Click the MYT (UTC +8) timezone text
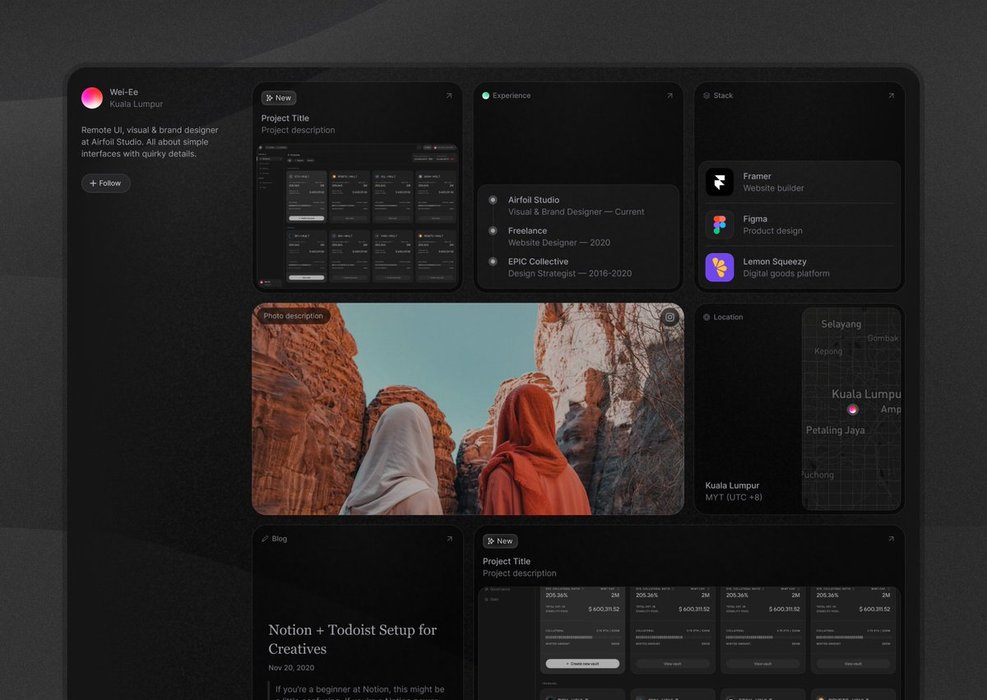Screen dimensions: 987x700 pyautogui.click(x=733, y=497)
